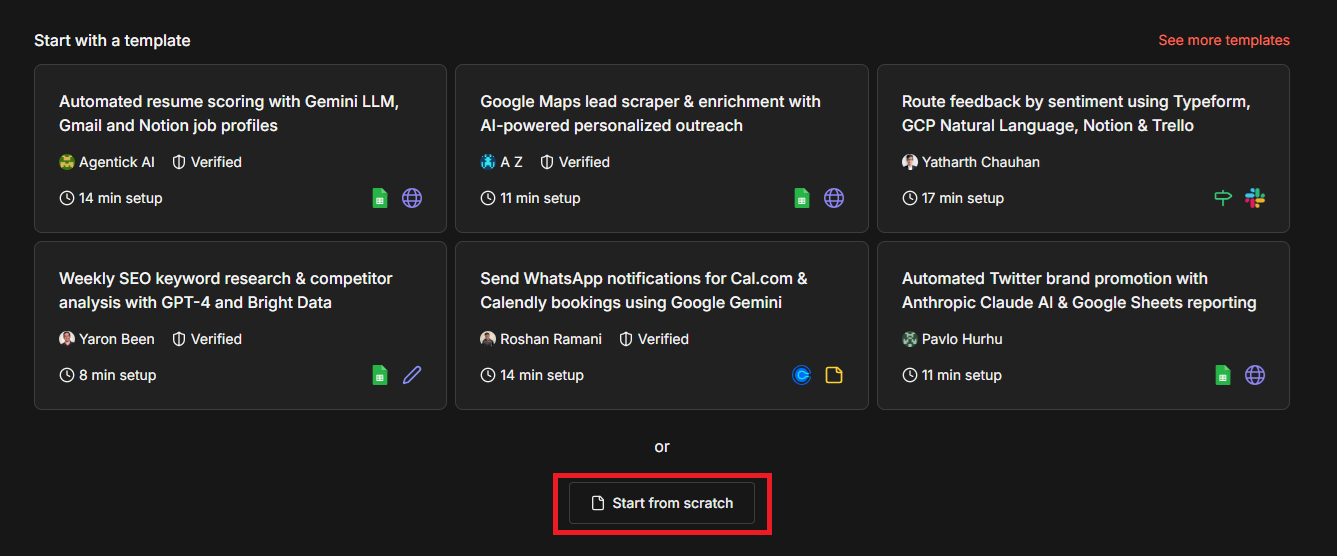
Task: Click Agentick AI avatar icon
Action: [x=67, y=162]
